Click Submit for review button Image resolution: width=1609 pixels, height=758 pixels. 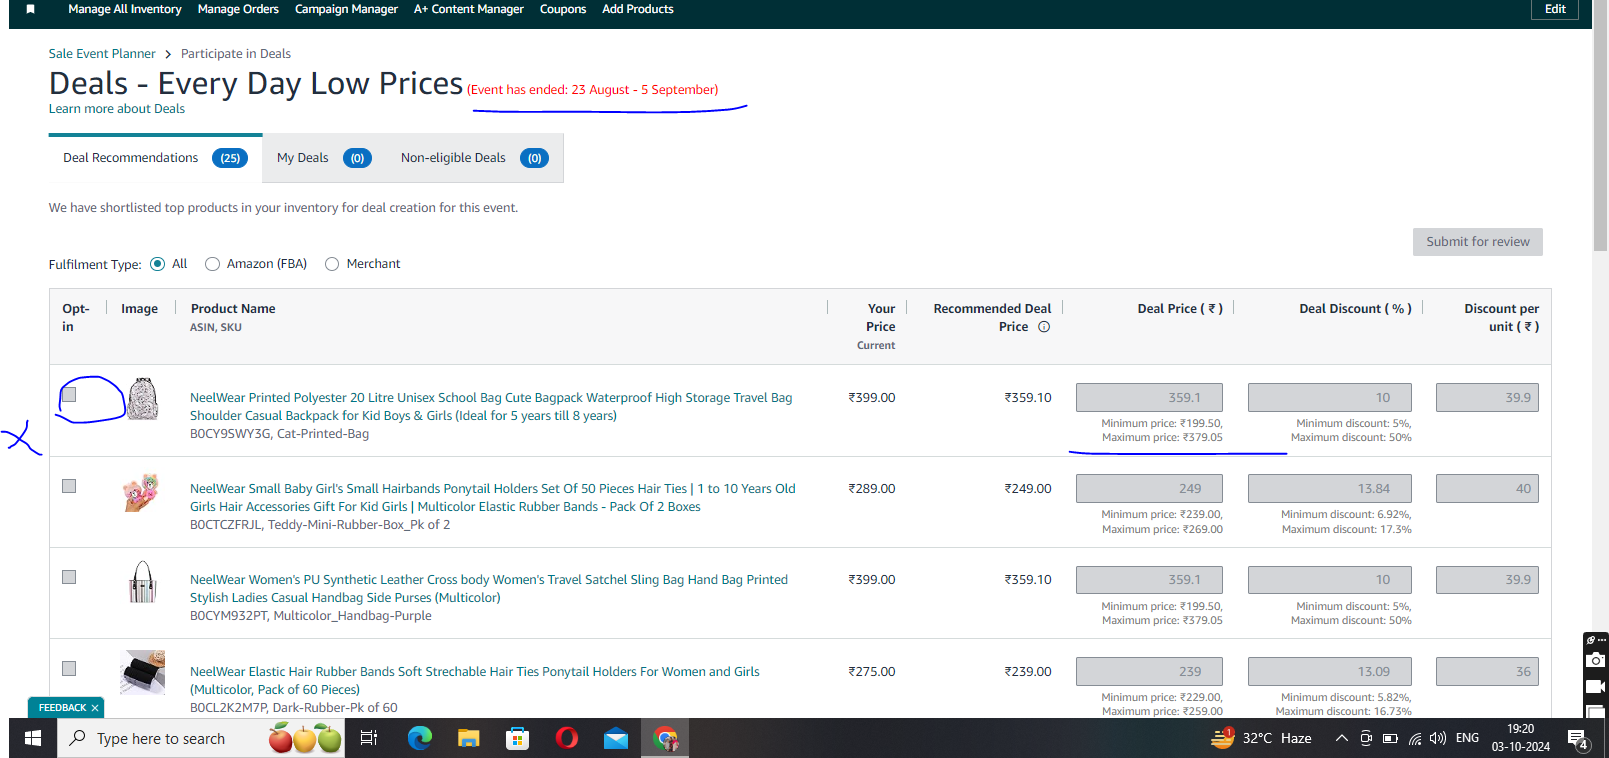[x=1478, y=242]
